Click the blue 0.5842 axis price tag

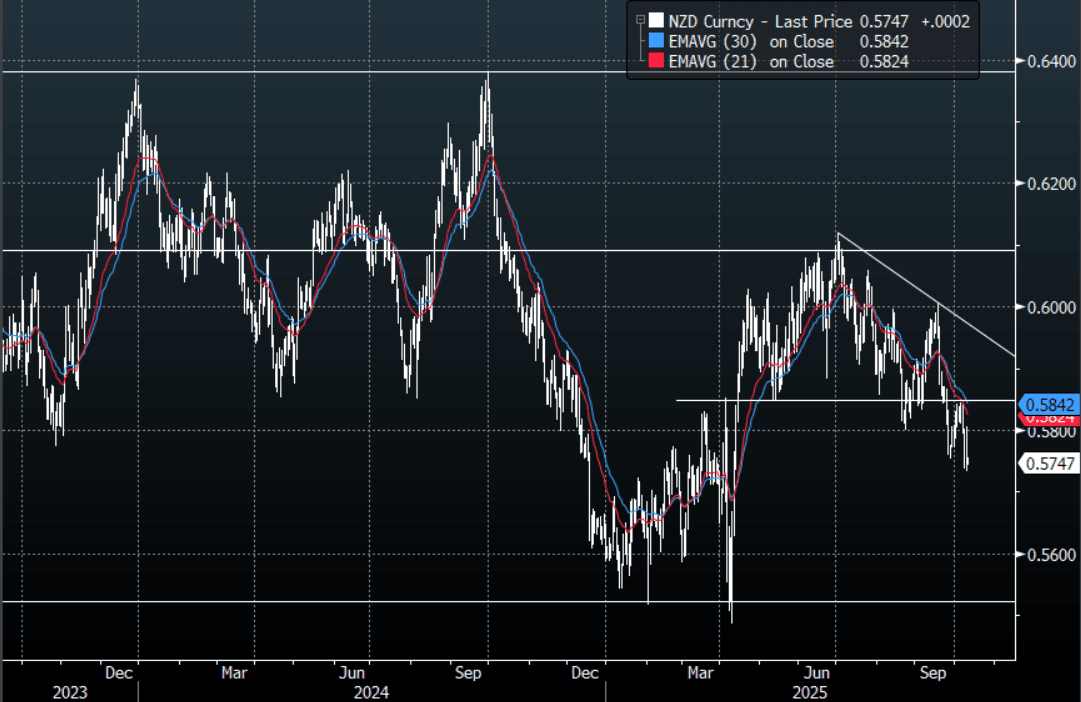[x=1045, y=405]
